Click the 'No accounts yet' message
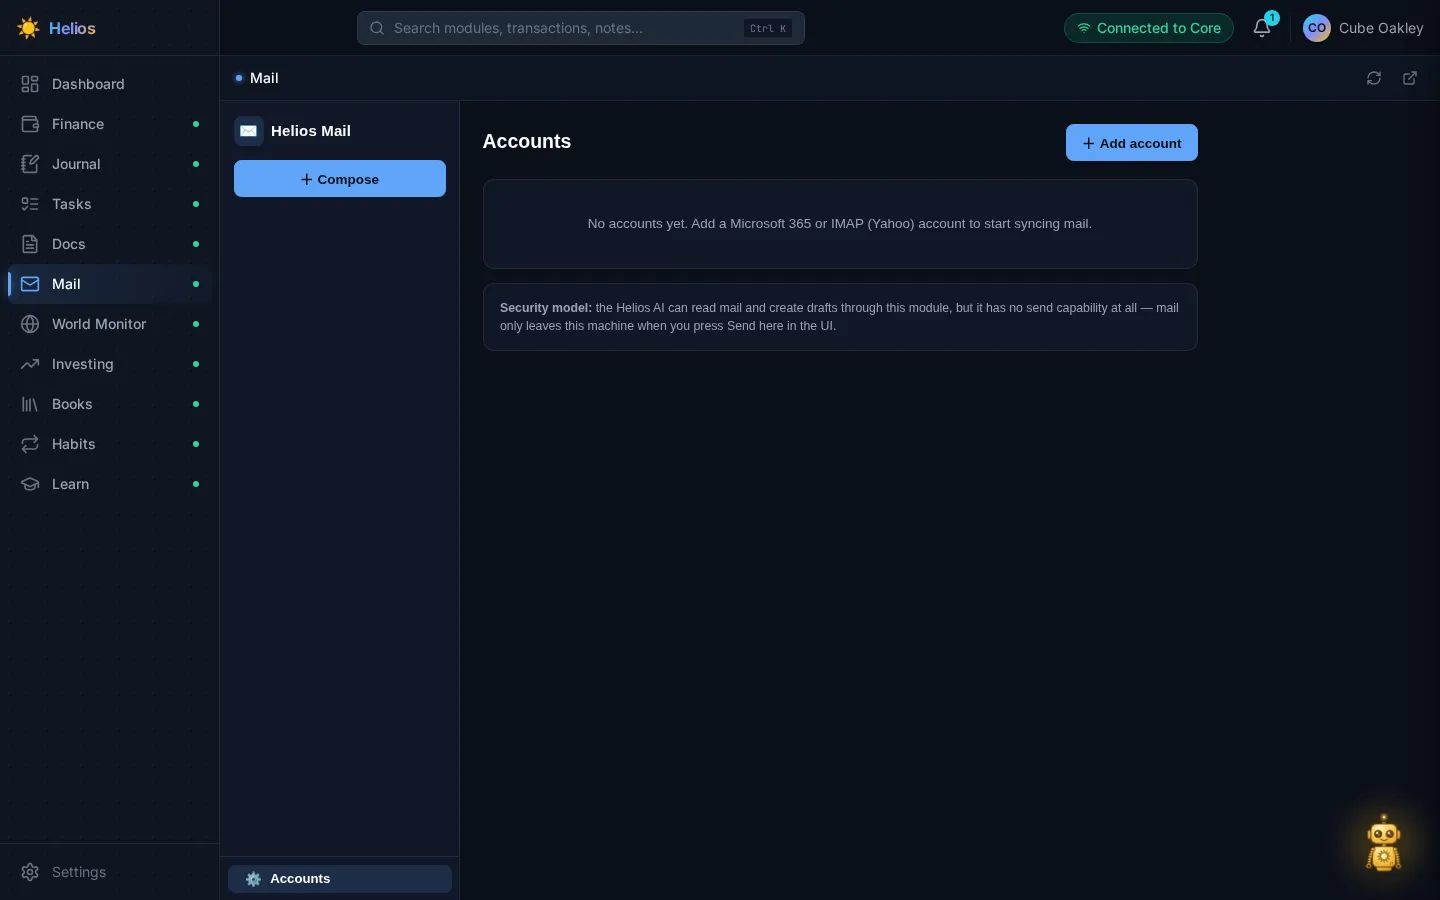 [840, 224]
